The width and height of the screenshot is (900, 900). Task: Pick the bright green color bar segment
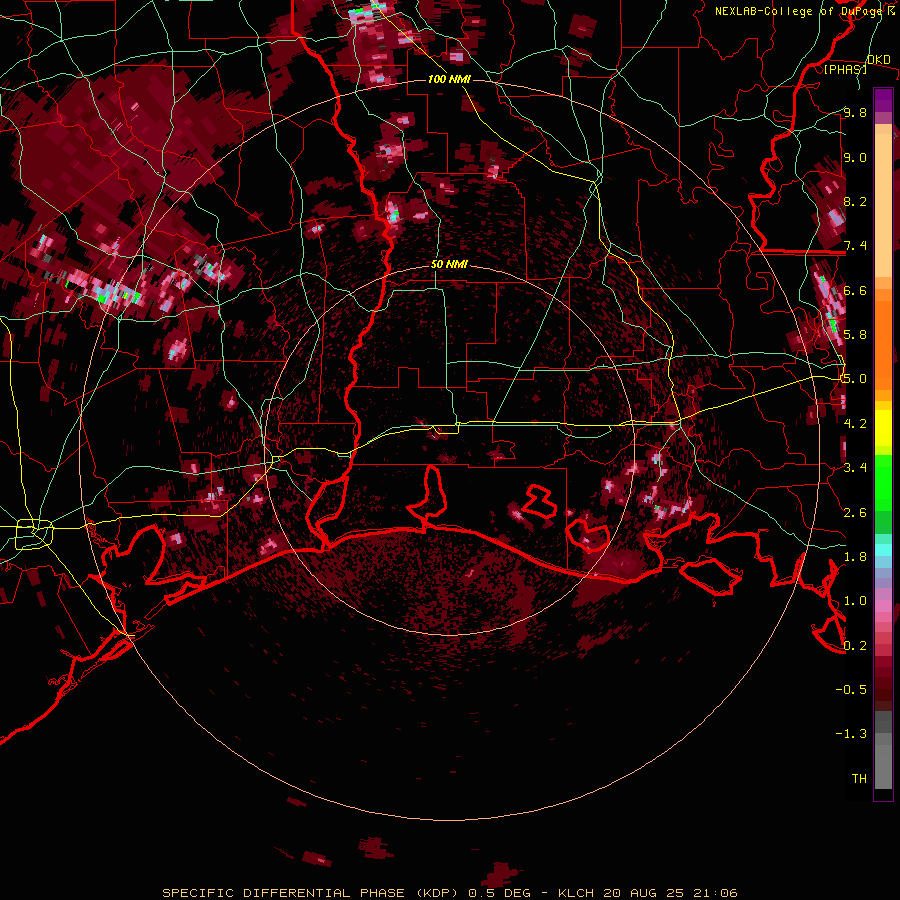click(x=883, y=482)
